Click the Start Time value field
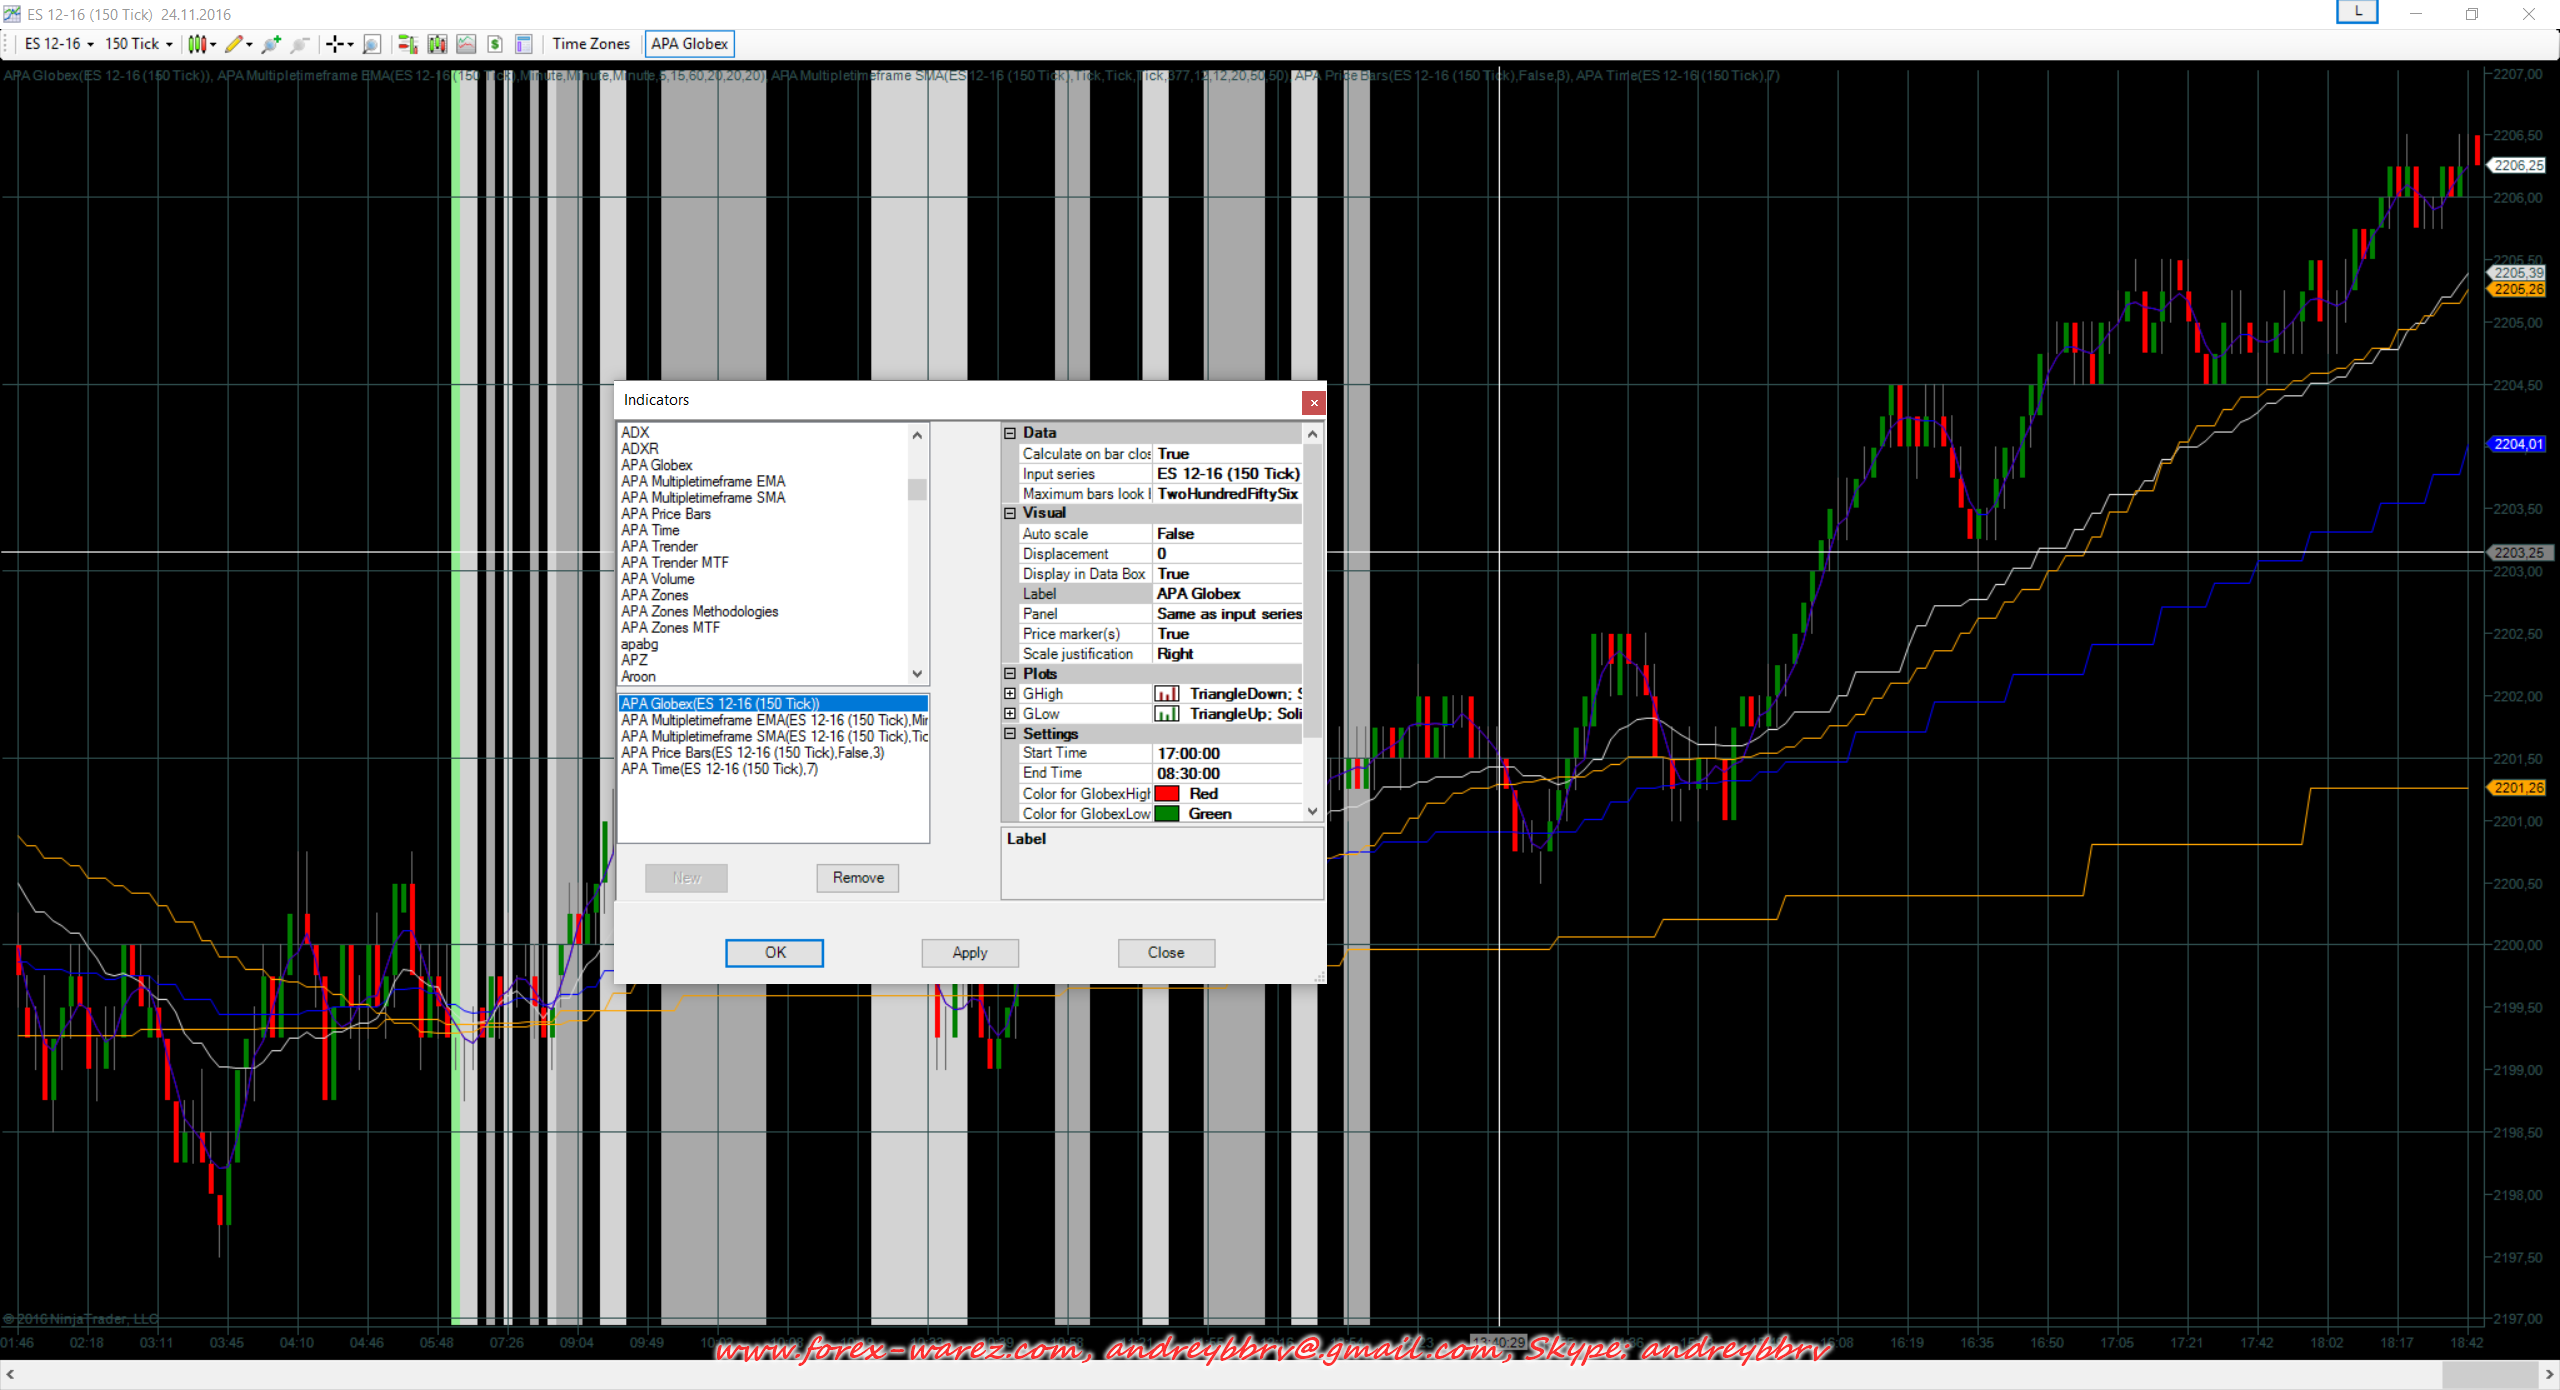Image resolution: width=2560 pixels, height=1390 pixels. tap(1227, 754)
